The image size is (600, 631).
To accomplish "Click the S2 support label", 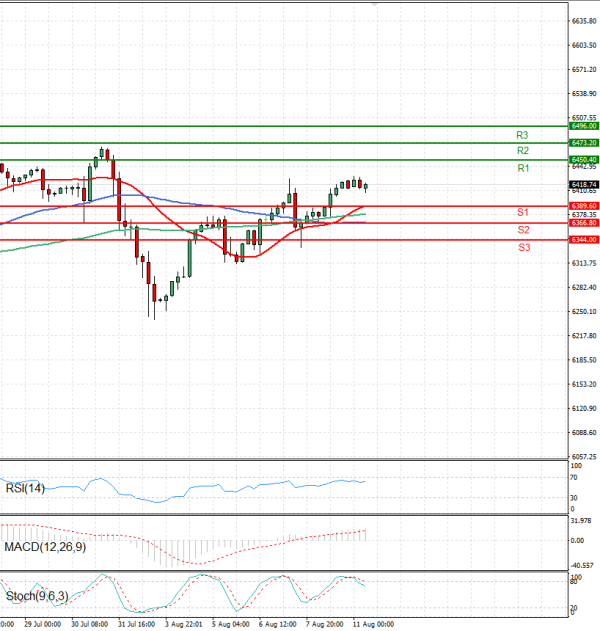I will [522, 230].
